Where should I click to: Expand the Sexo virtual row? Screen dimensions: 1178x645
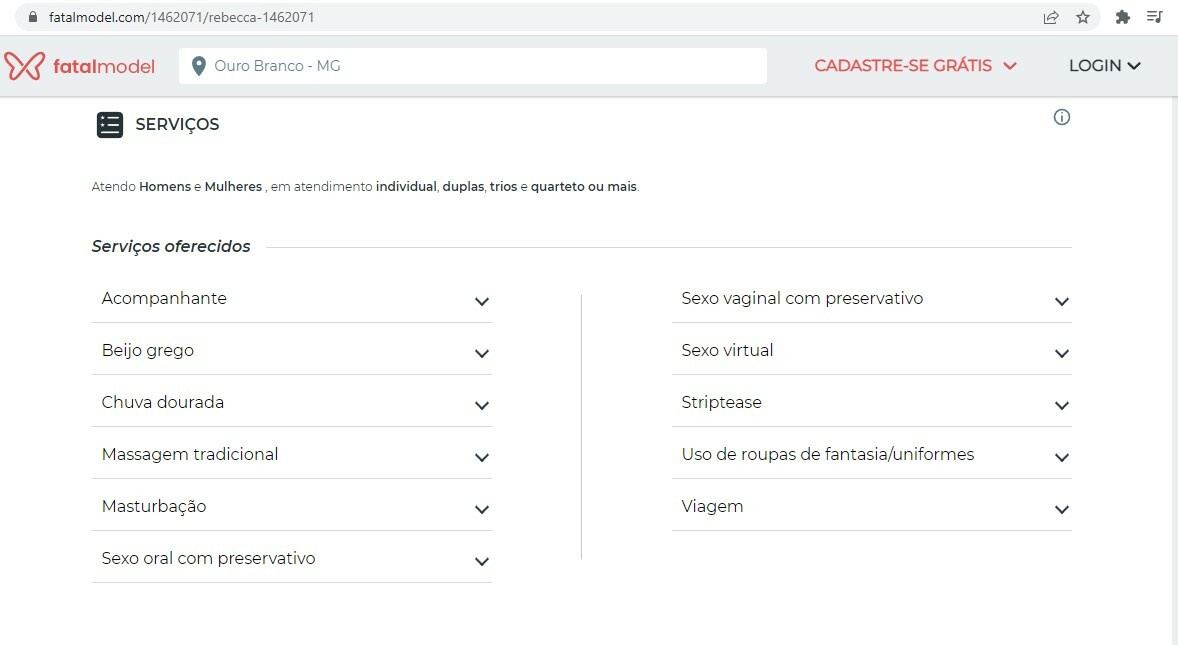click(871, 351)
